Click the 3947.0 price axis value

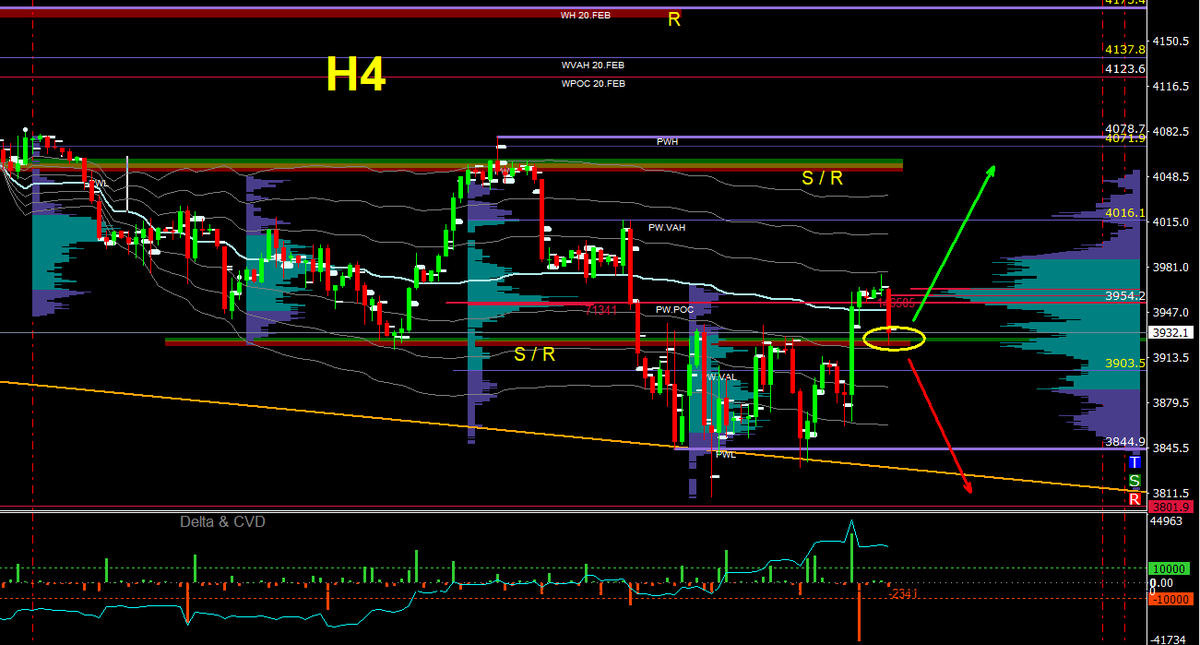pos(1173,312)
